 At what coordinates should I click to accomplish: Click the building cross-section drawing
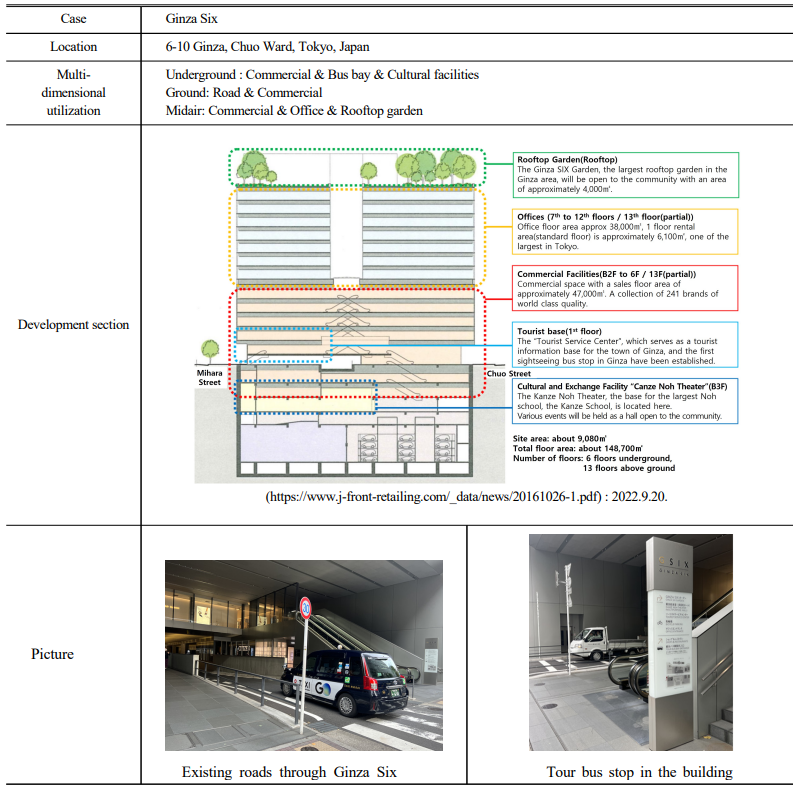click(350, 316)
